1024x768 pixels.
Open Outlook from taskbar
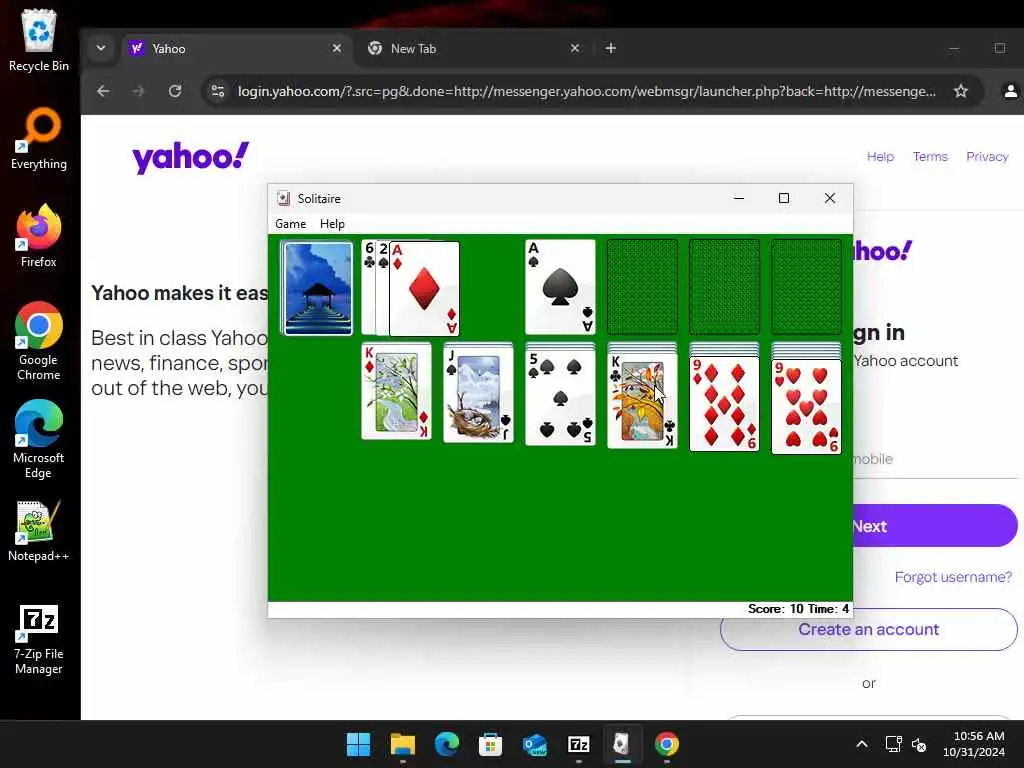pos(535,744)
